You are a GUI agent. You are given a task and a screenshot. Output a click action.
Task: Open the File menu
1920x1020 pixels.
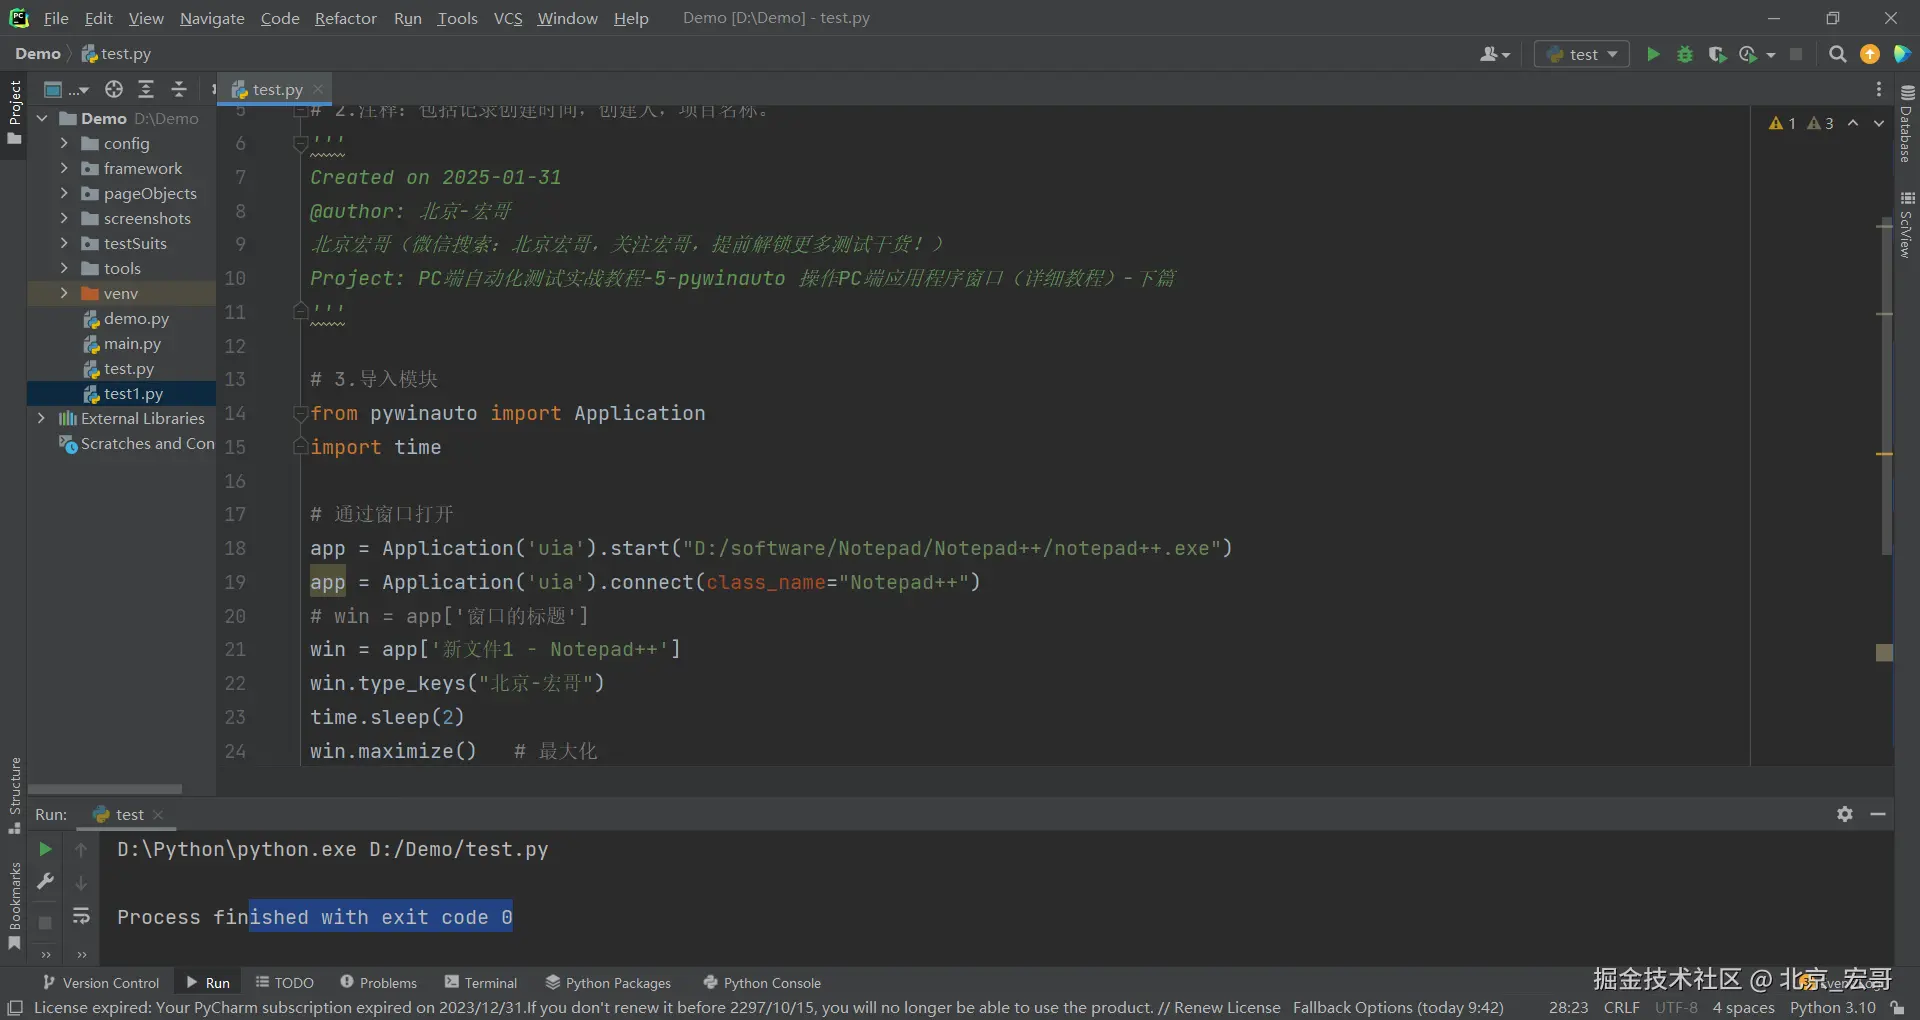[56, 18]
